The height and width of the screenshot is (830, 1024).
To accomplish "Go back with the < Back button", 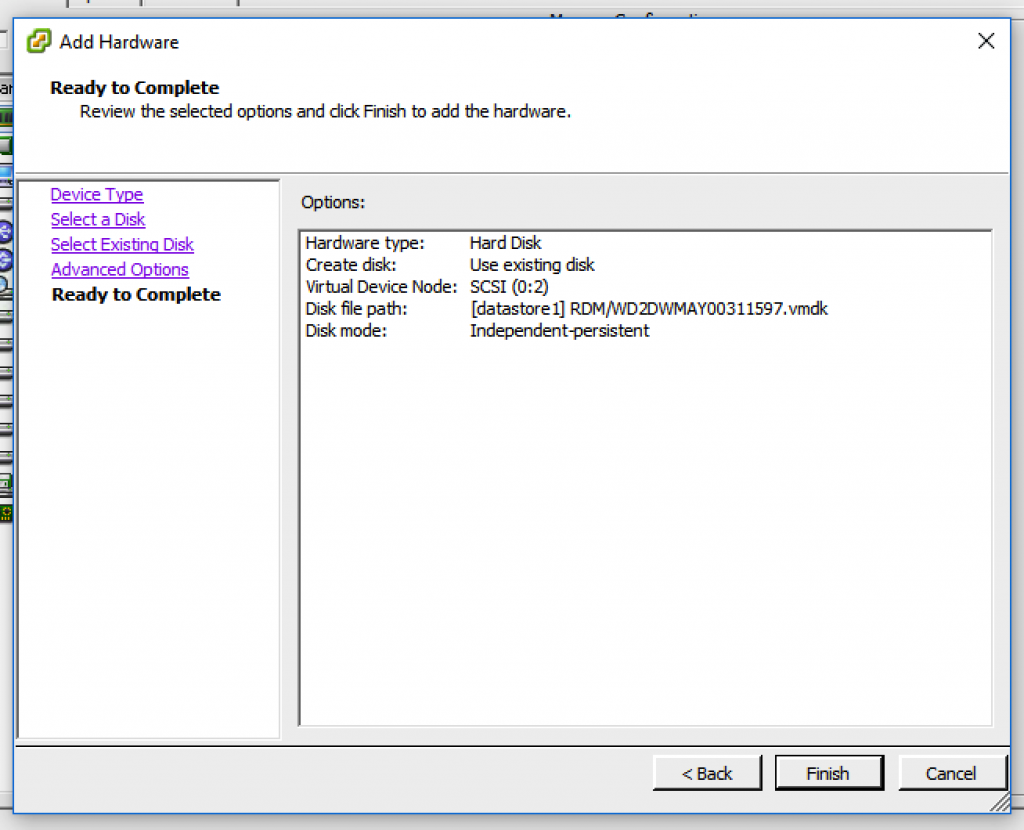I will [x=707, y=773].
